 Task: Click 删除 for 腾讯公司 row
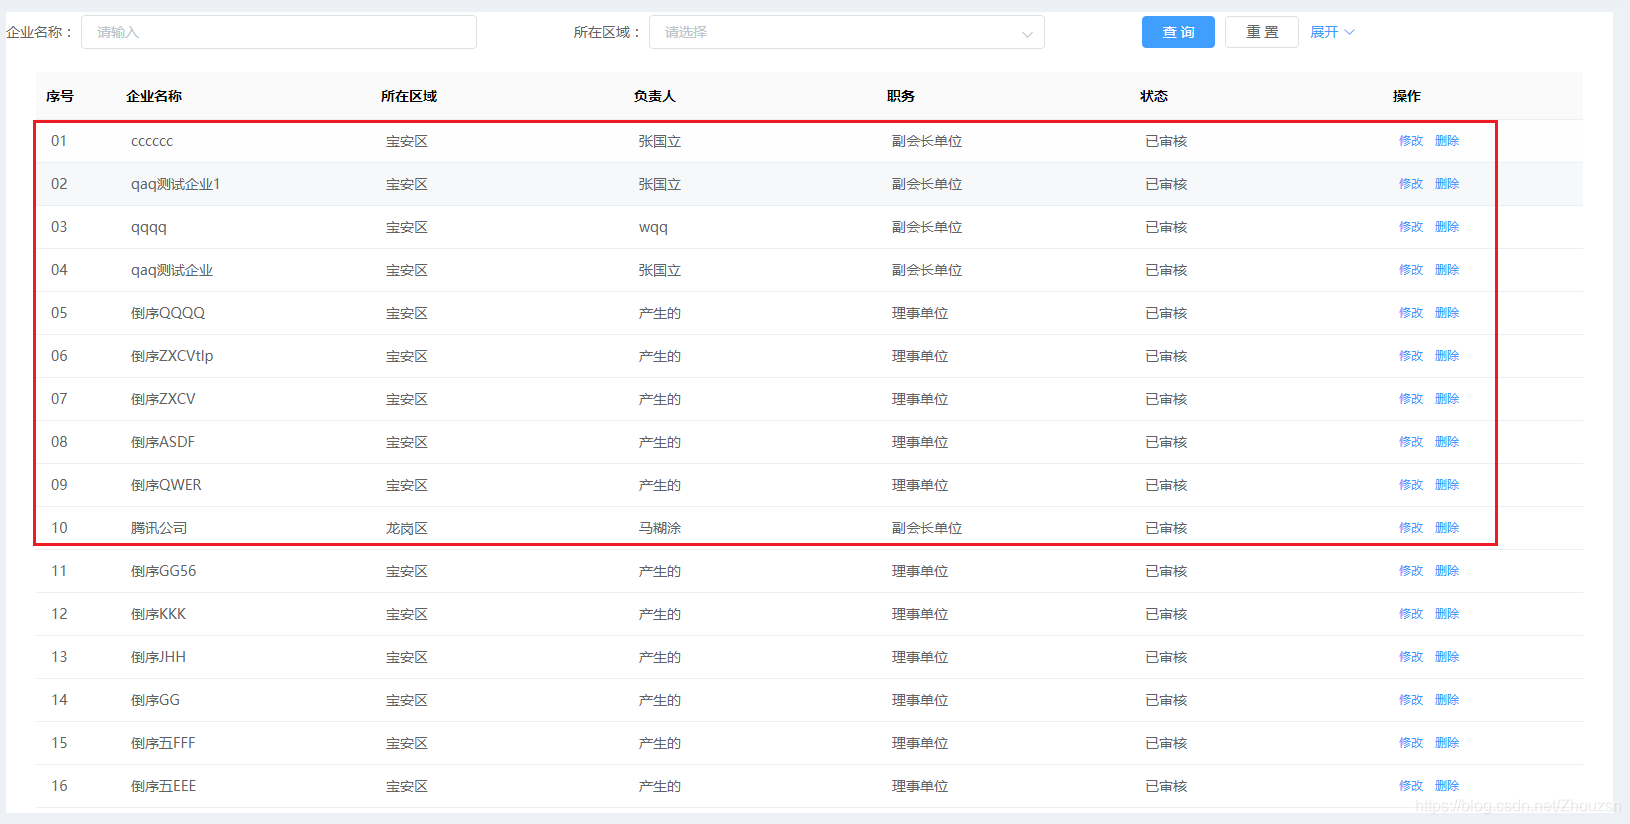point(1447,528)
